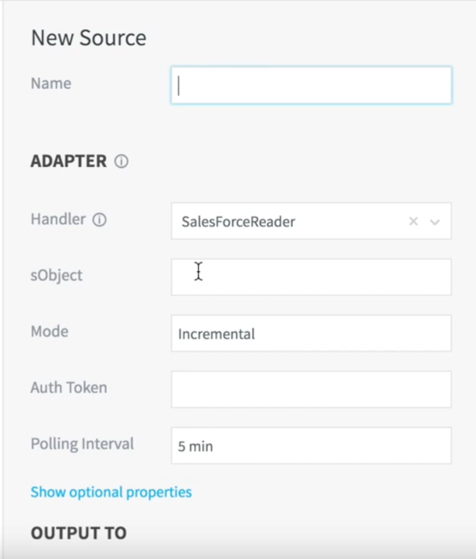
Task: Select the Mode field showing Incremental
Action: [x=311, y=333]
